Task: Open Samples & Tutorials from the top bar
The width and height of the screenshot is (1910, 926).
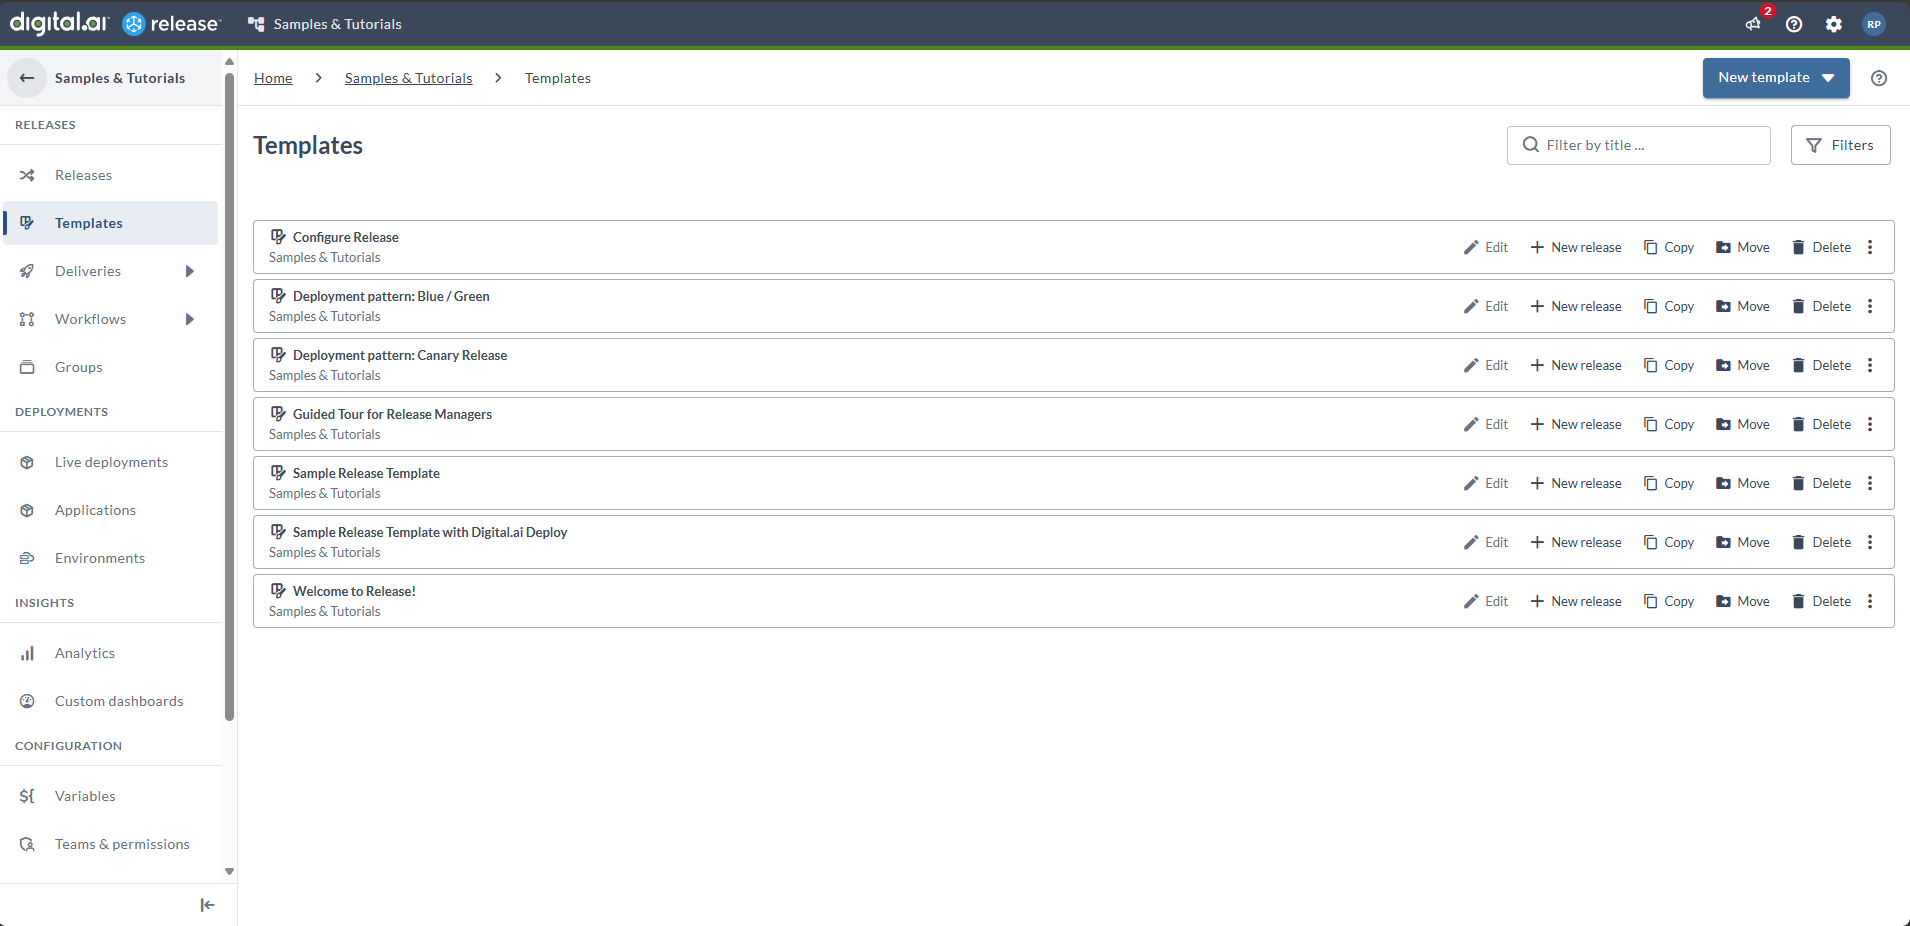Action: [336, 23]
